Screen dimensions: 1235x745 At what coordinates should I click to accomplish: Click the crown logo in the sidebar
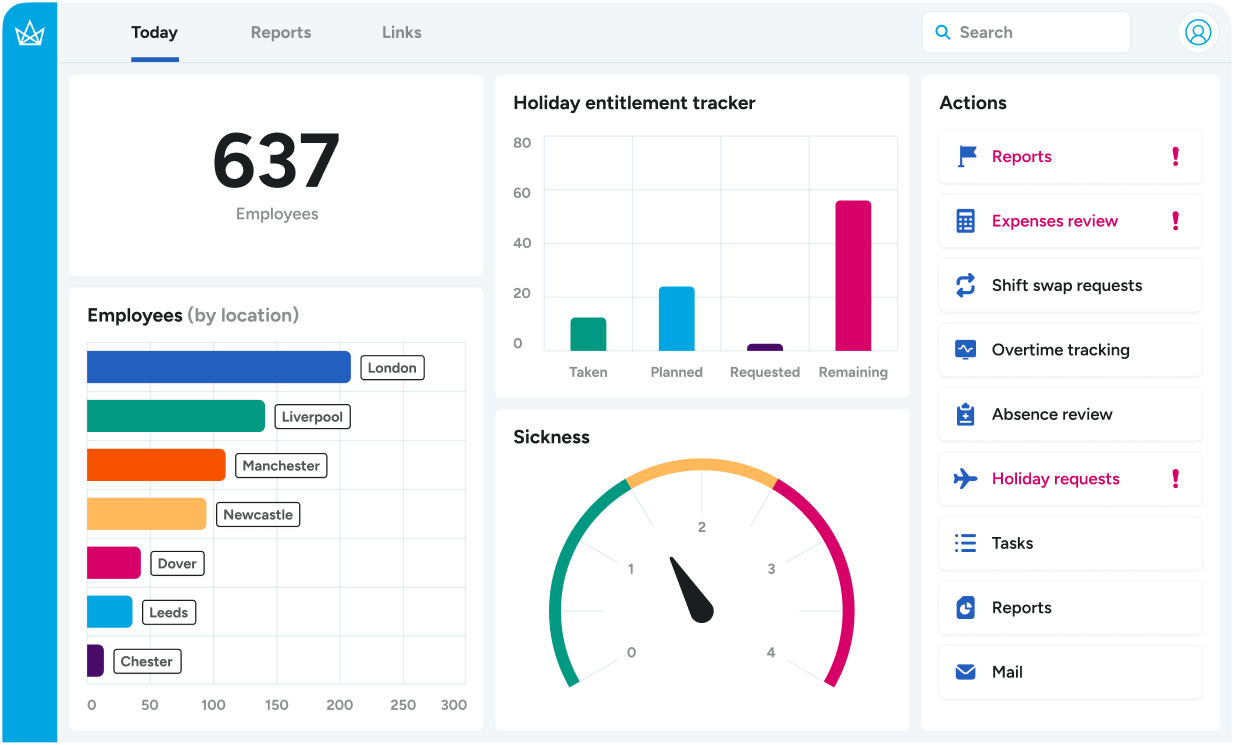[x=29, y=33]
